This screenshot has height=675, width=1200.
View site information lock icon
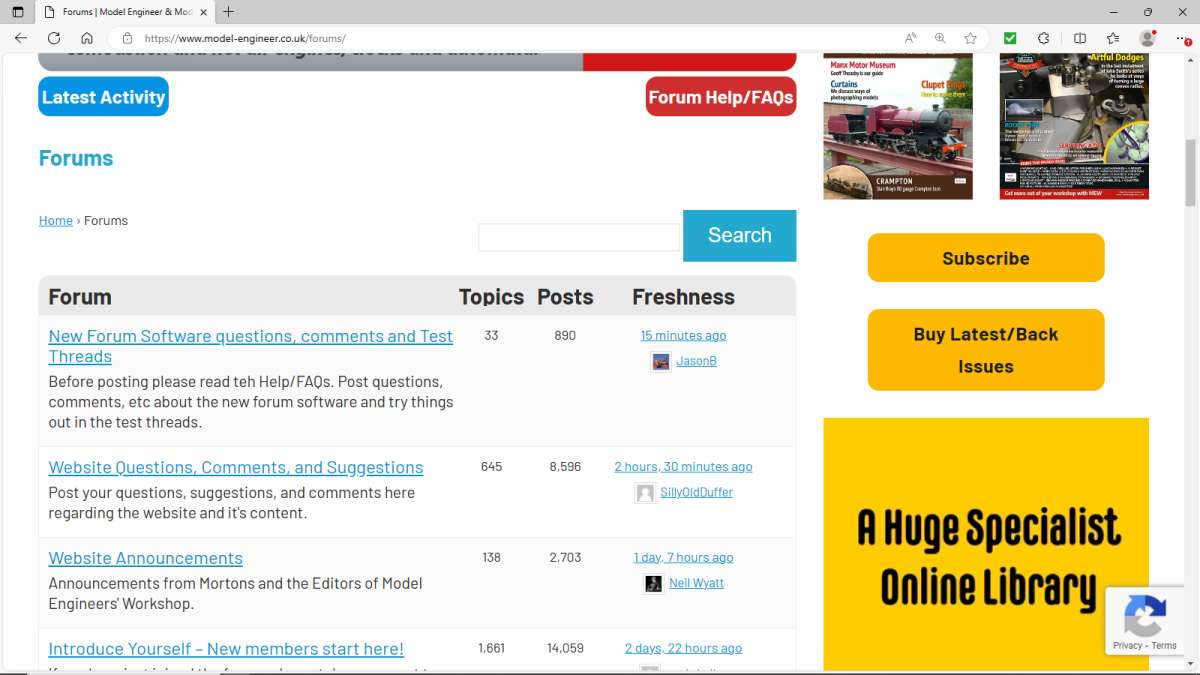127,38
